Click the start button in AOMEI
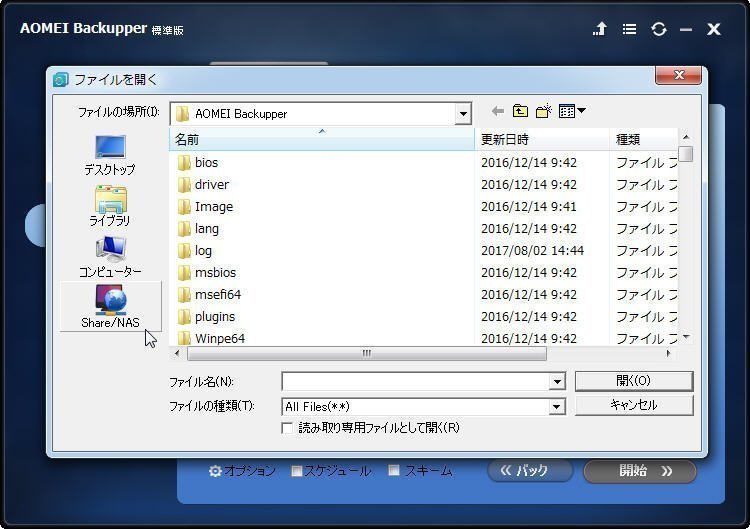The height and width of the screenshot is (529, 750). pyautogui.click(x=640, y=471)
